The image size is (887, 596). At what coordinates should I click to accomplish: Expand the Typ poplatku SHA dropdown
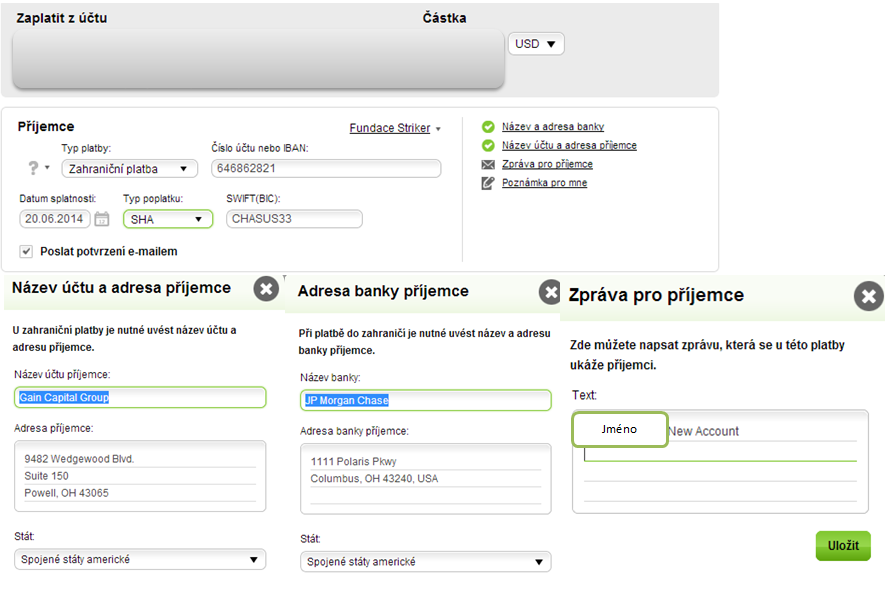(x=168, y=219)
